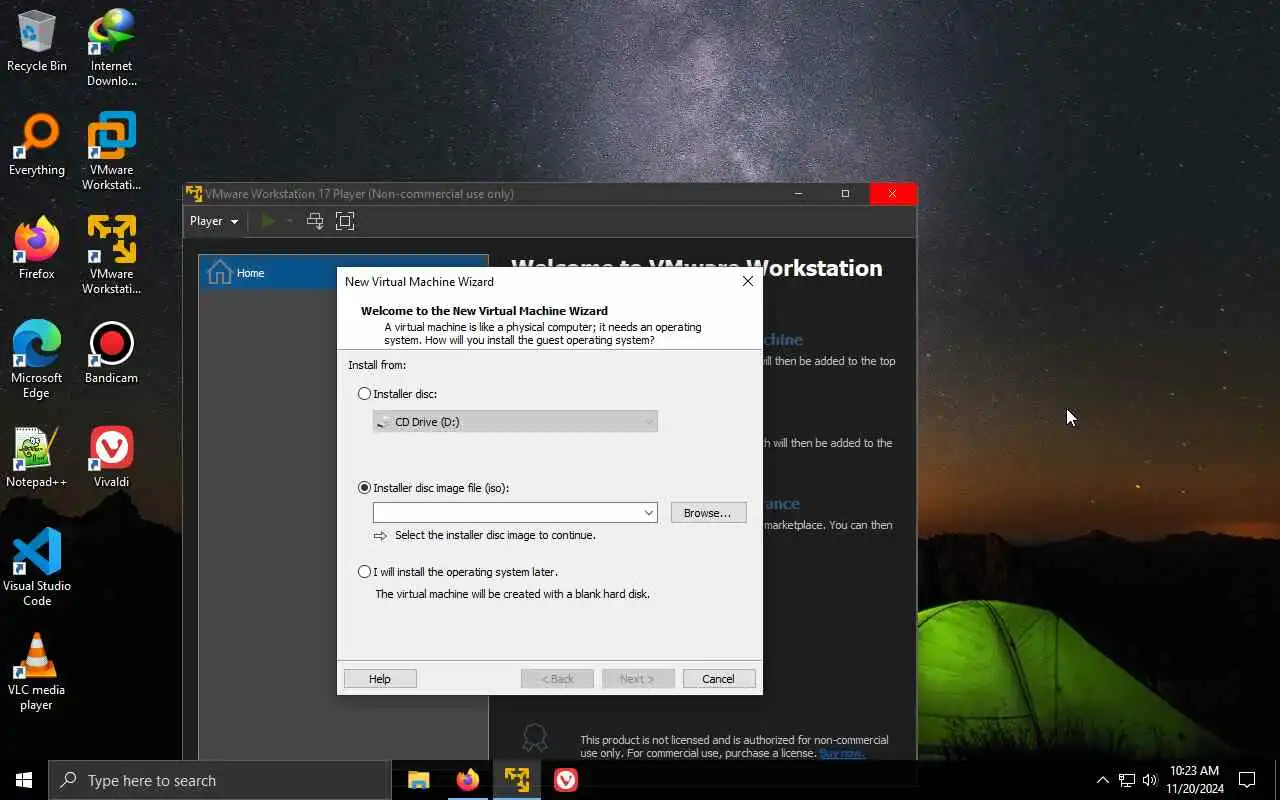Click Send Ctrl+Alt+Del toolbar icon in VMware
Screen dimensions: 1280x800
click(315, 221)
